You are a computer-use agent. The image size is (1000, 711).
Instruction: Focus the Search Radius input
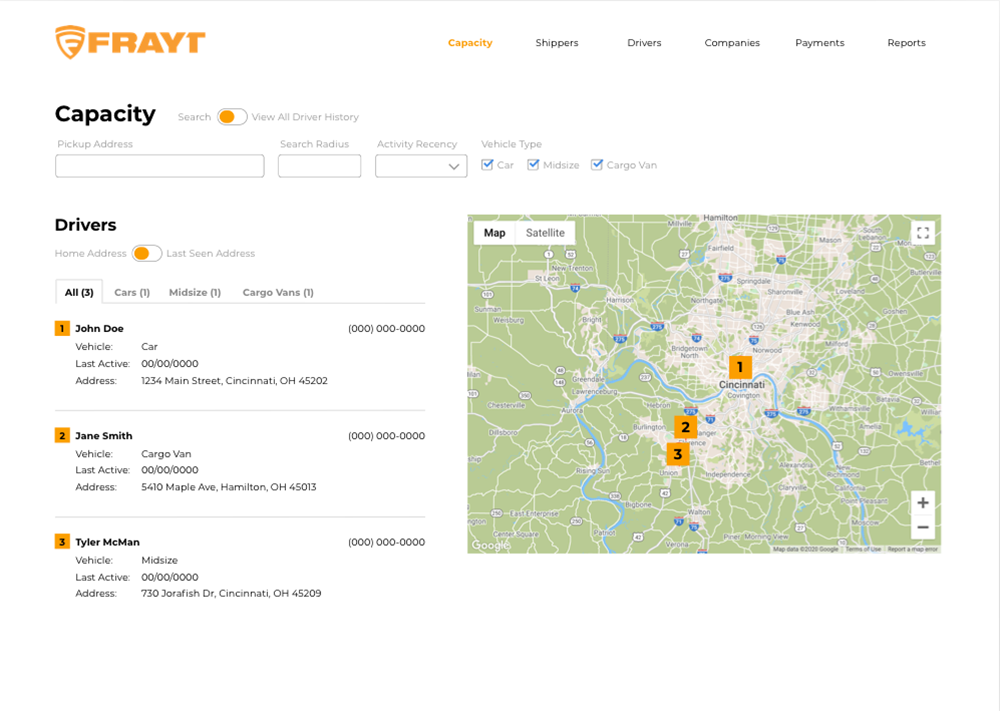tap(320, 166)
